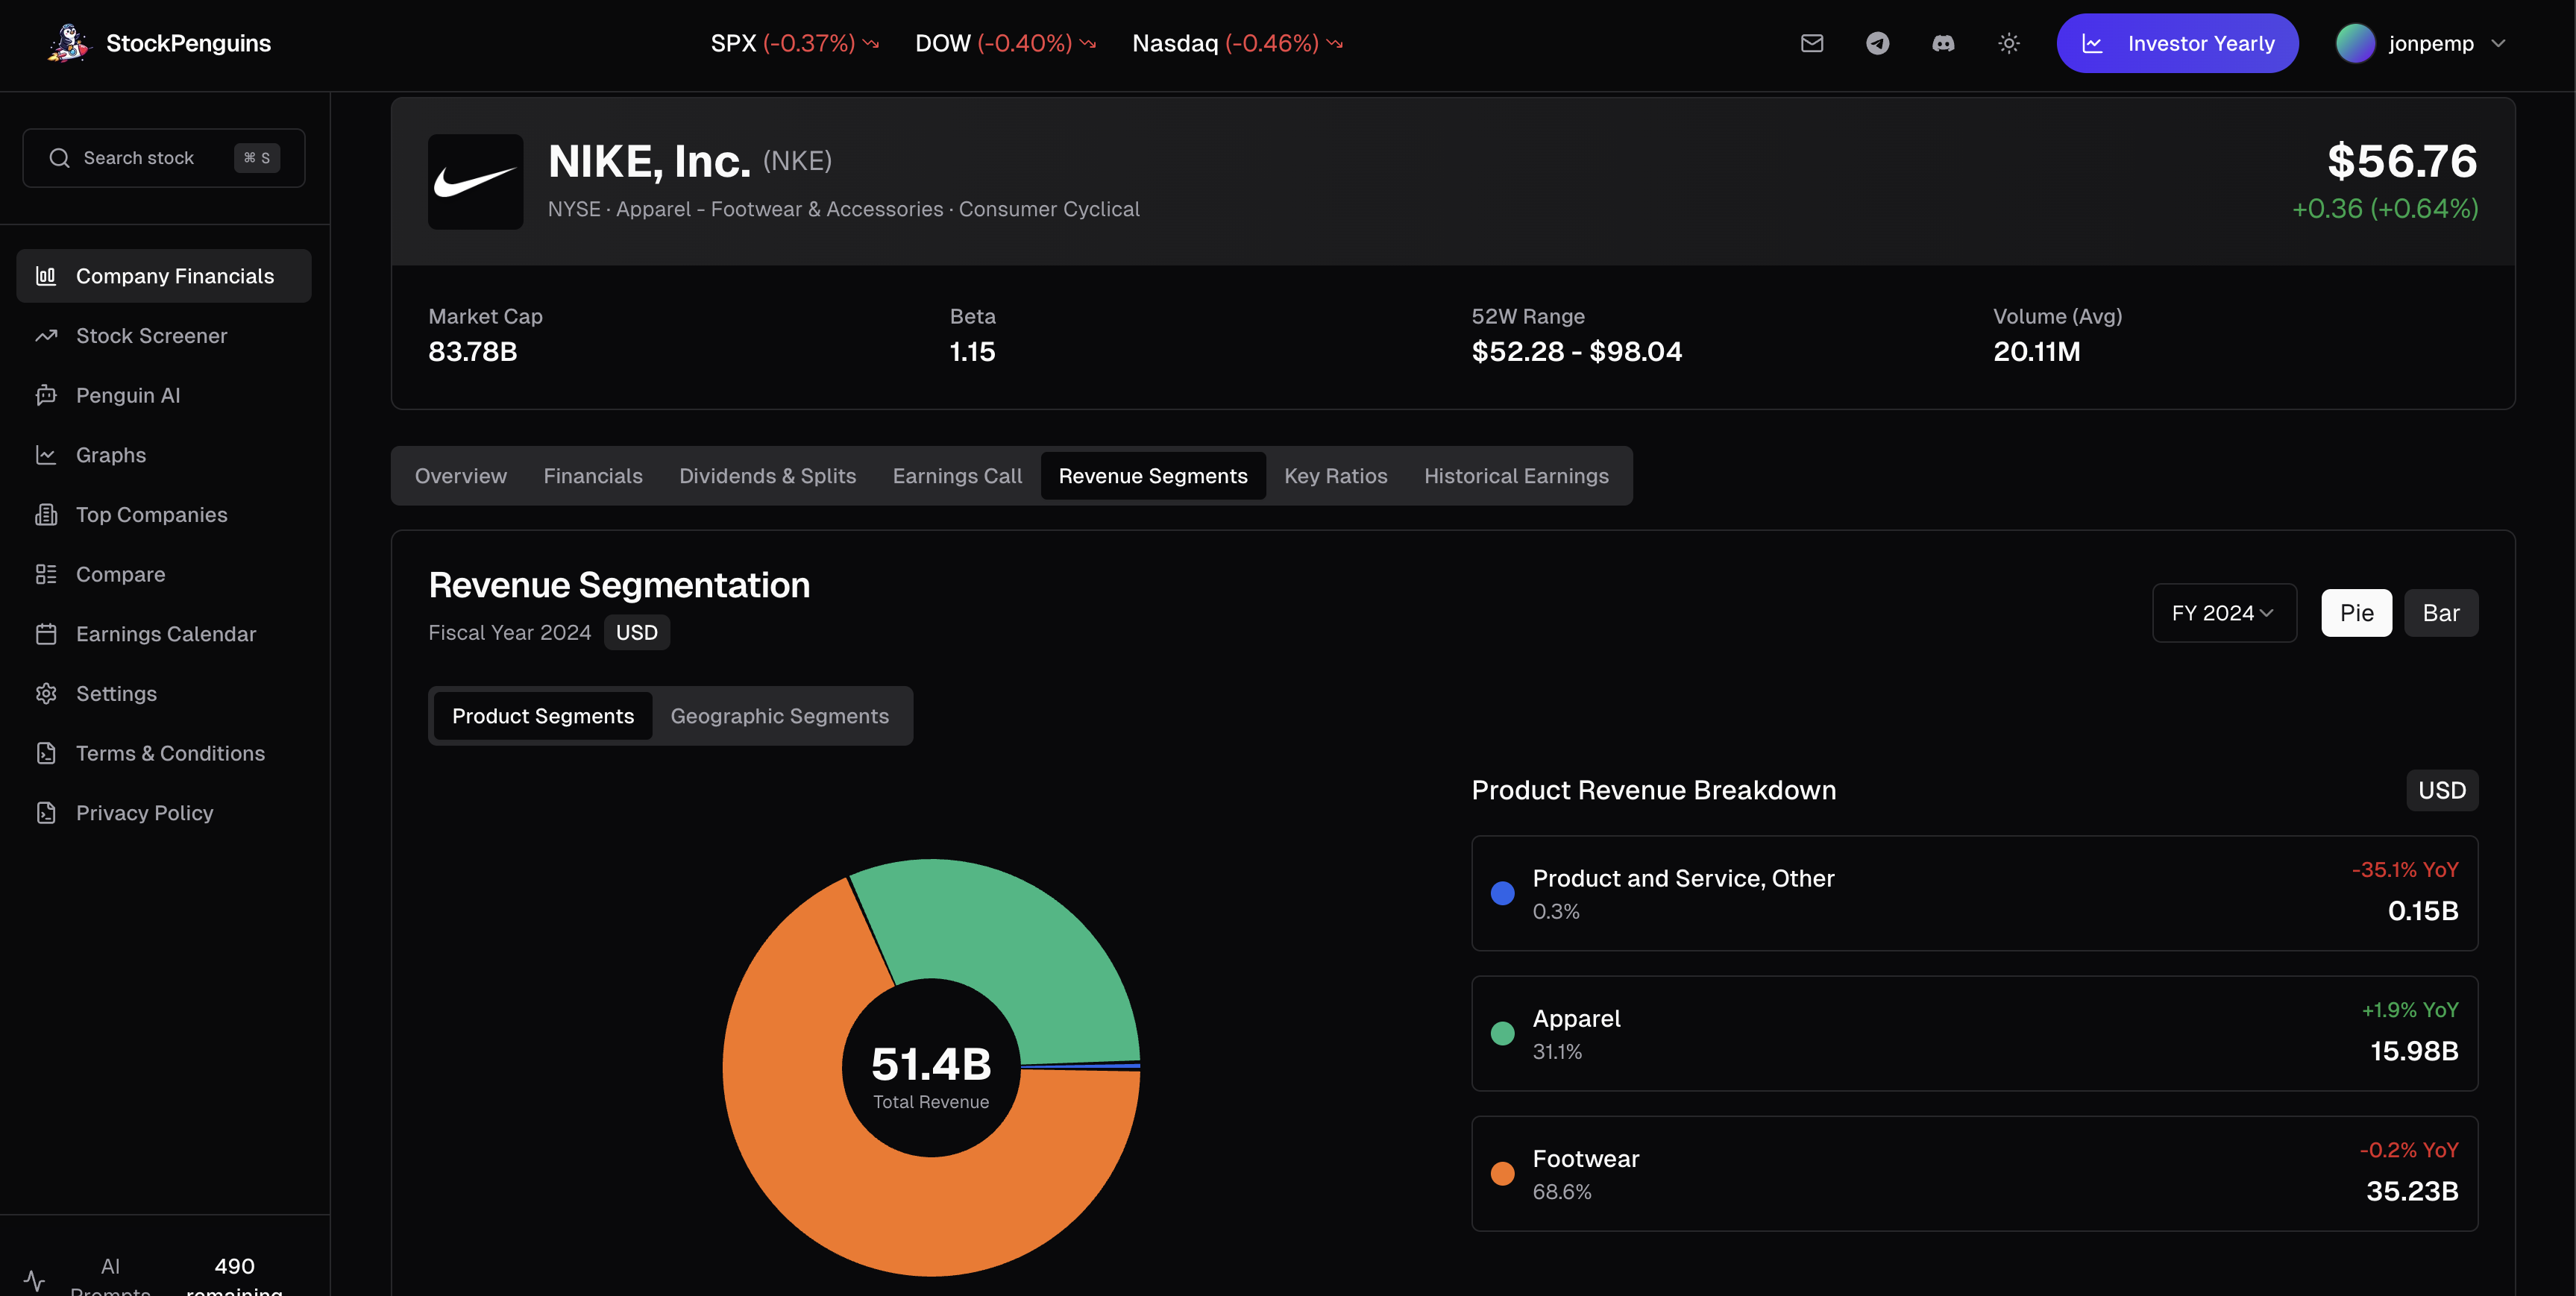
Task: Open Terms & Conditions link
Action: pyautogui.click(x=170, y=753)
